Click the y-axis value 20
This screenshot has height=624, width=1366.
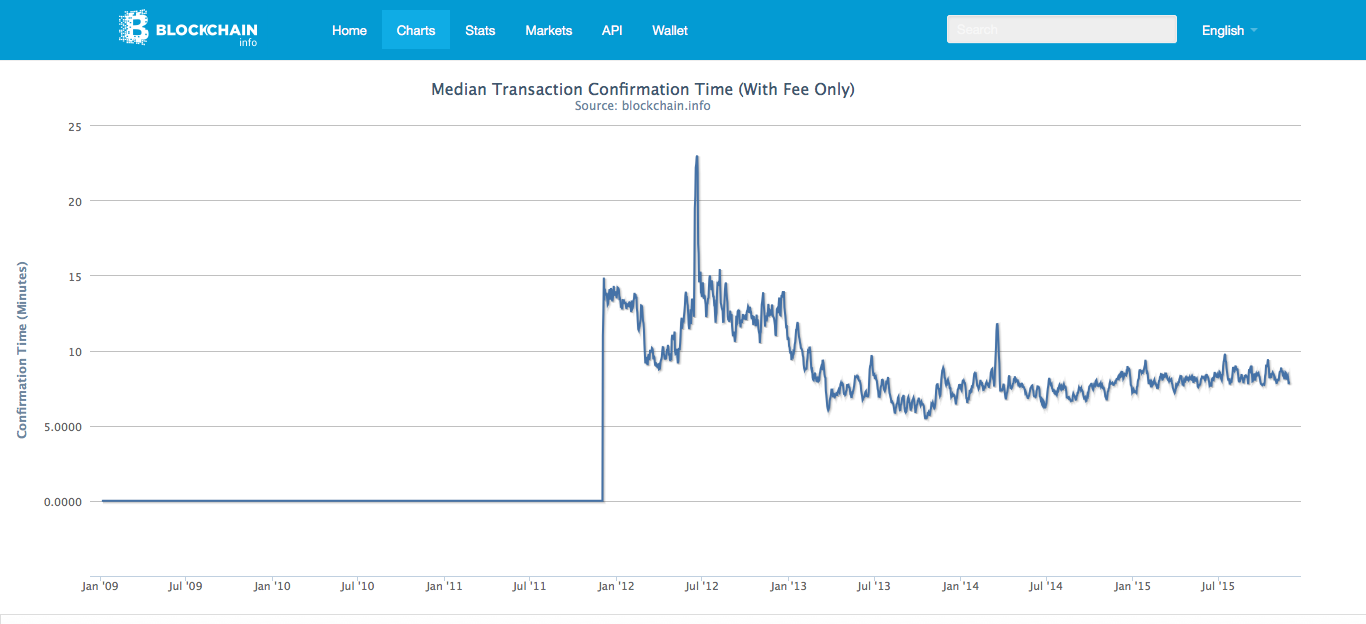74,201
